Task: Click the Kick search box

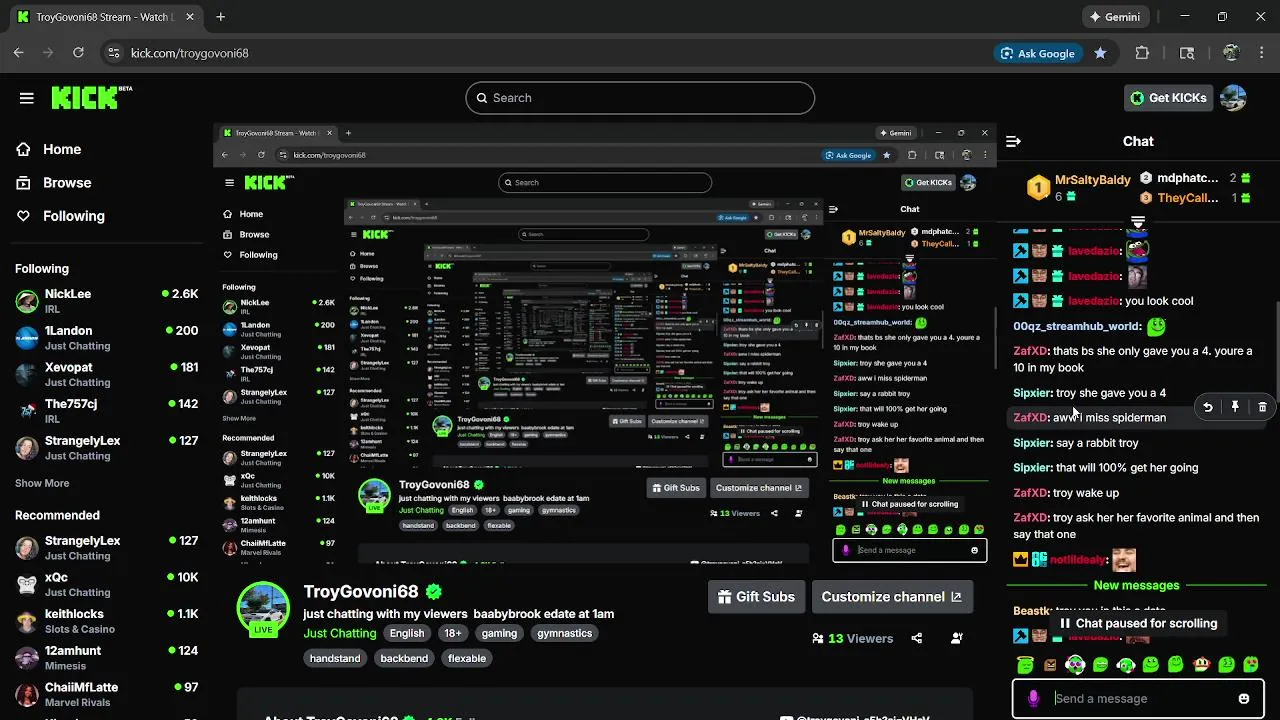Action: (x=640, y=98)
